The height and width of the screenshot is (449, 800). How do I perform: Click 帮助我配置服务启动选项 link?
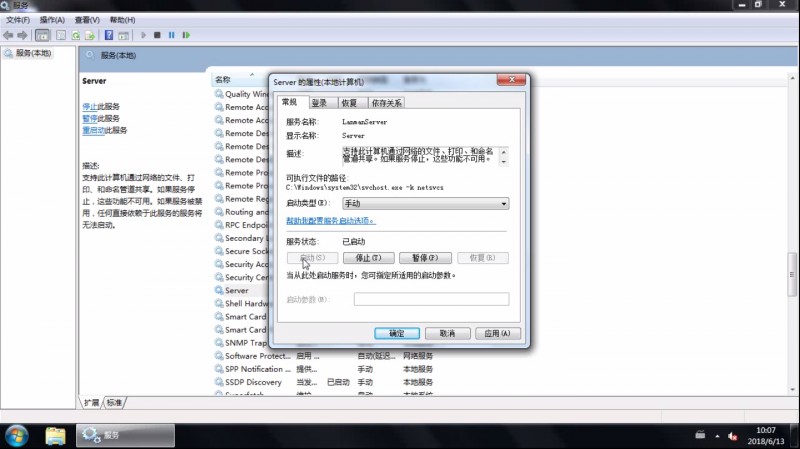point(331,221)
